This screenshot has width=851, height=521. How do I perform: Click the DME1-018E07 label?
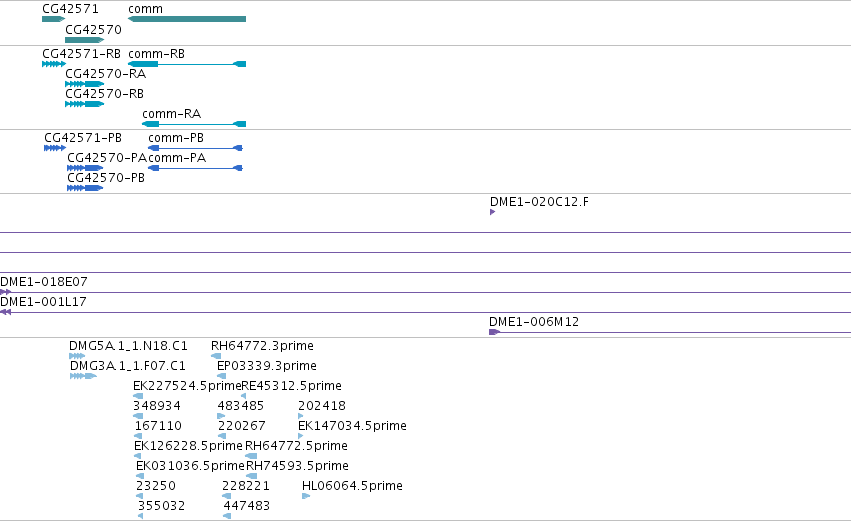point(43,282)
